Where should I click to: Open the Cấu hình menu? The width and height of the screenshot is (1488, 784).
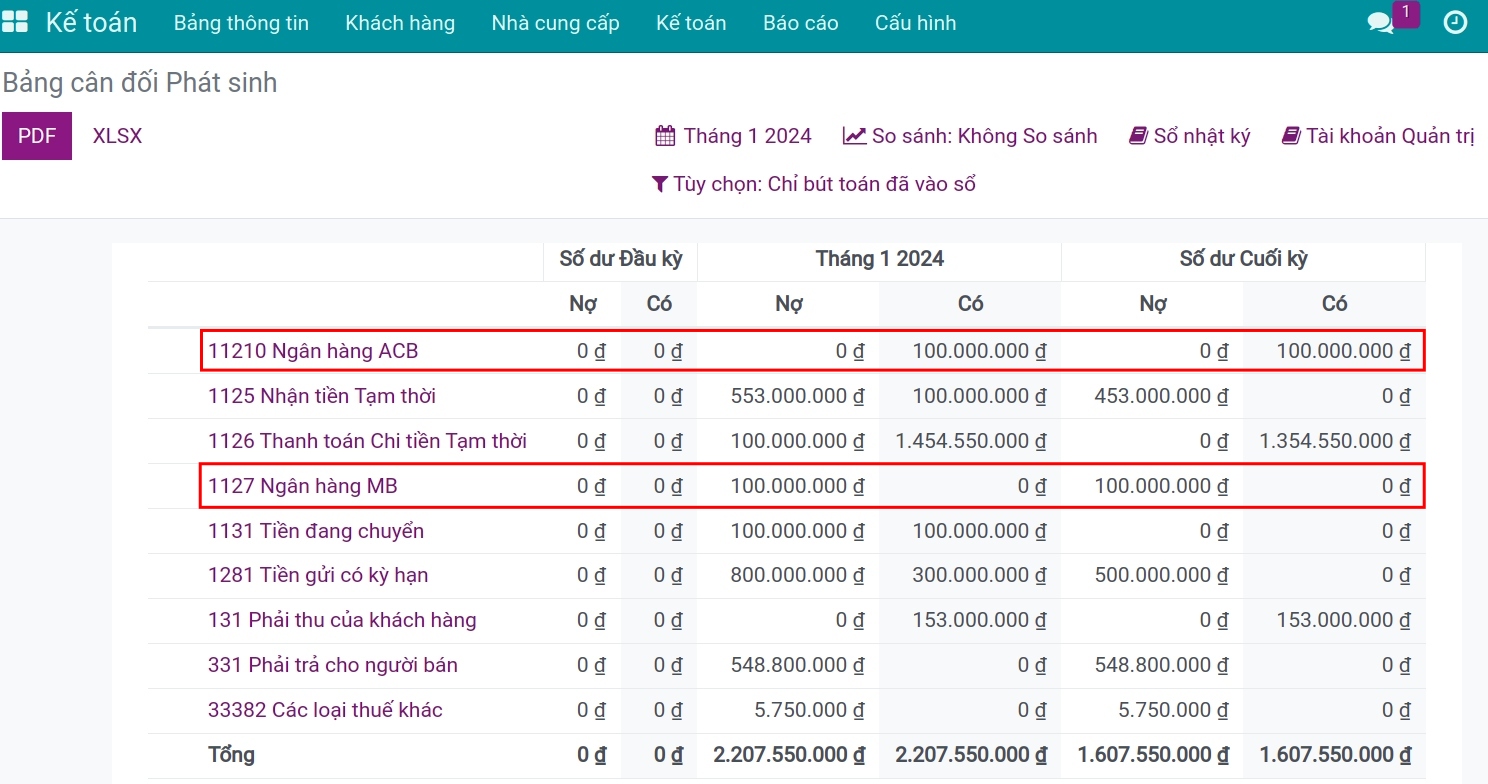(x=915, y=22)
